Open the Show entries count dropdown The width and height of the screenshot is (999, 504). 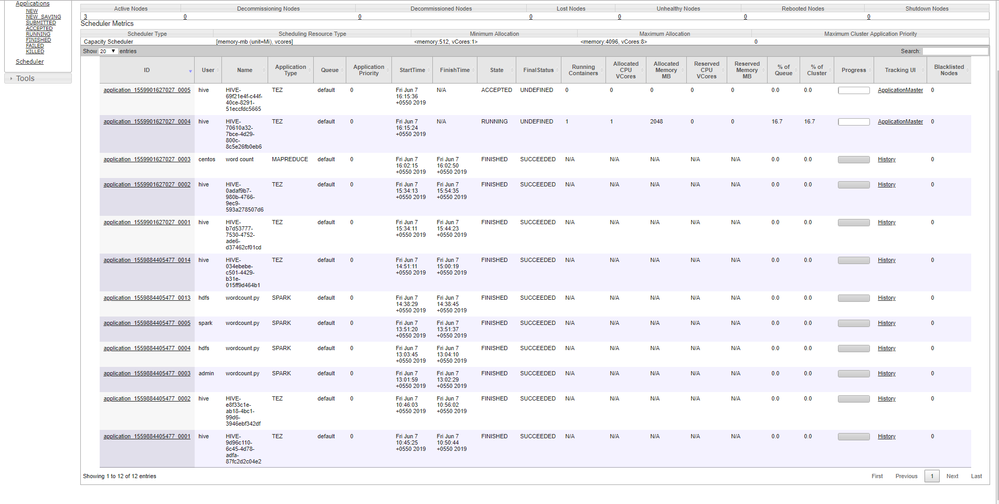point(107,51)
